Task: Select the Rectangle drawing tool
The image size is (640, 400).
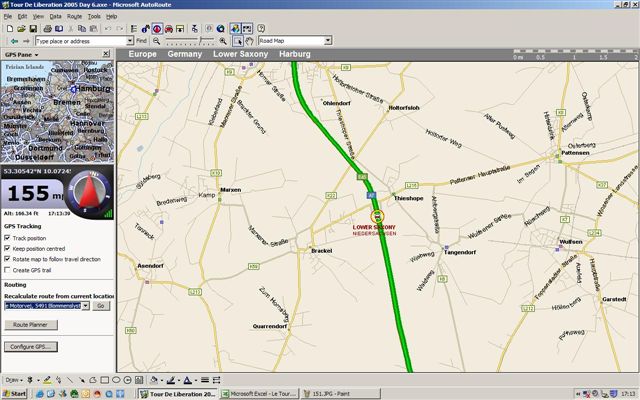Action: 104,380
